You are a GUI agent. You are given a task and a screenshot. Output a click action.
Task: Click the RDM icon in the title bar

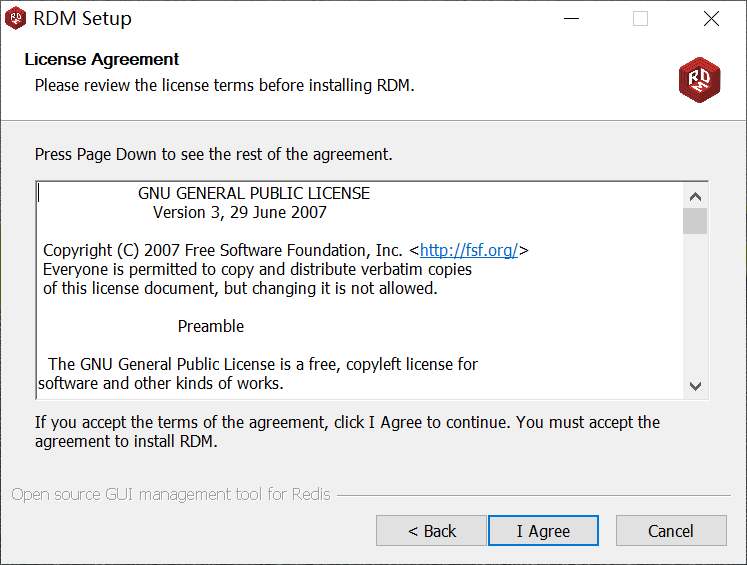[16, 19]
